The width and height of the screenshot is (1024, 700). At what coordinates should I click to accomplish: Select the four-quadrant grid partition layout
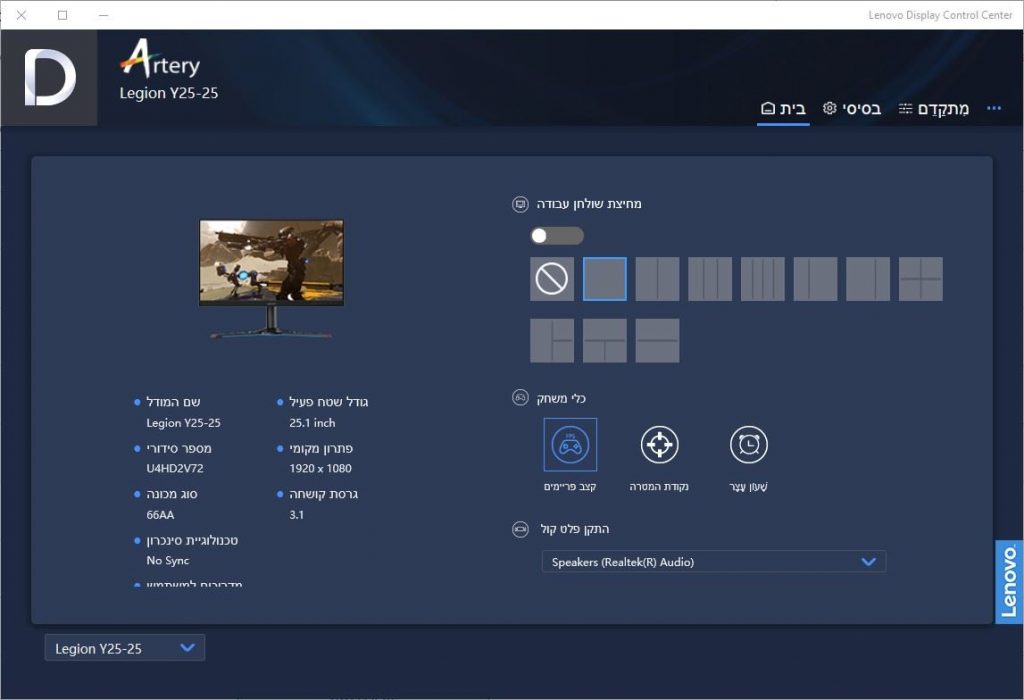pyautogui.click(x=921, y=279)
